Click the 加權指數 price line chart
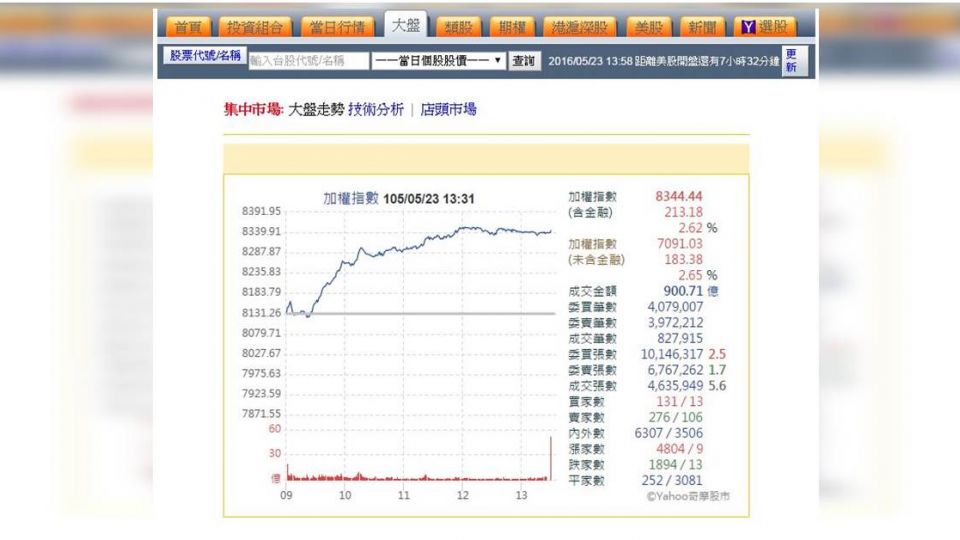The width and height of the screenshot is (960, 540). click(x=420, y=260)
